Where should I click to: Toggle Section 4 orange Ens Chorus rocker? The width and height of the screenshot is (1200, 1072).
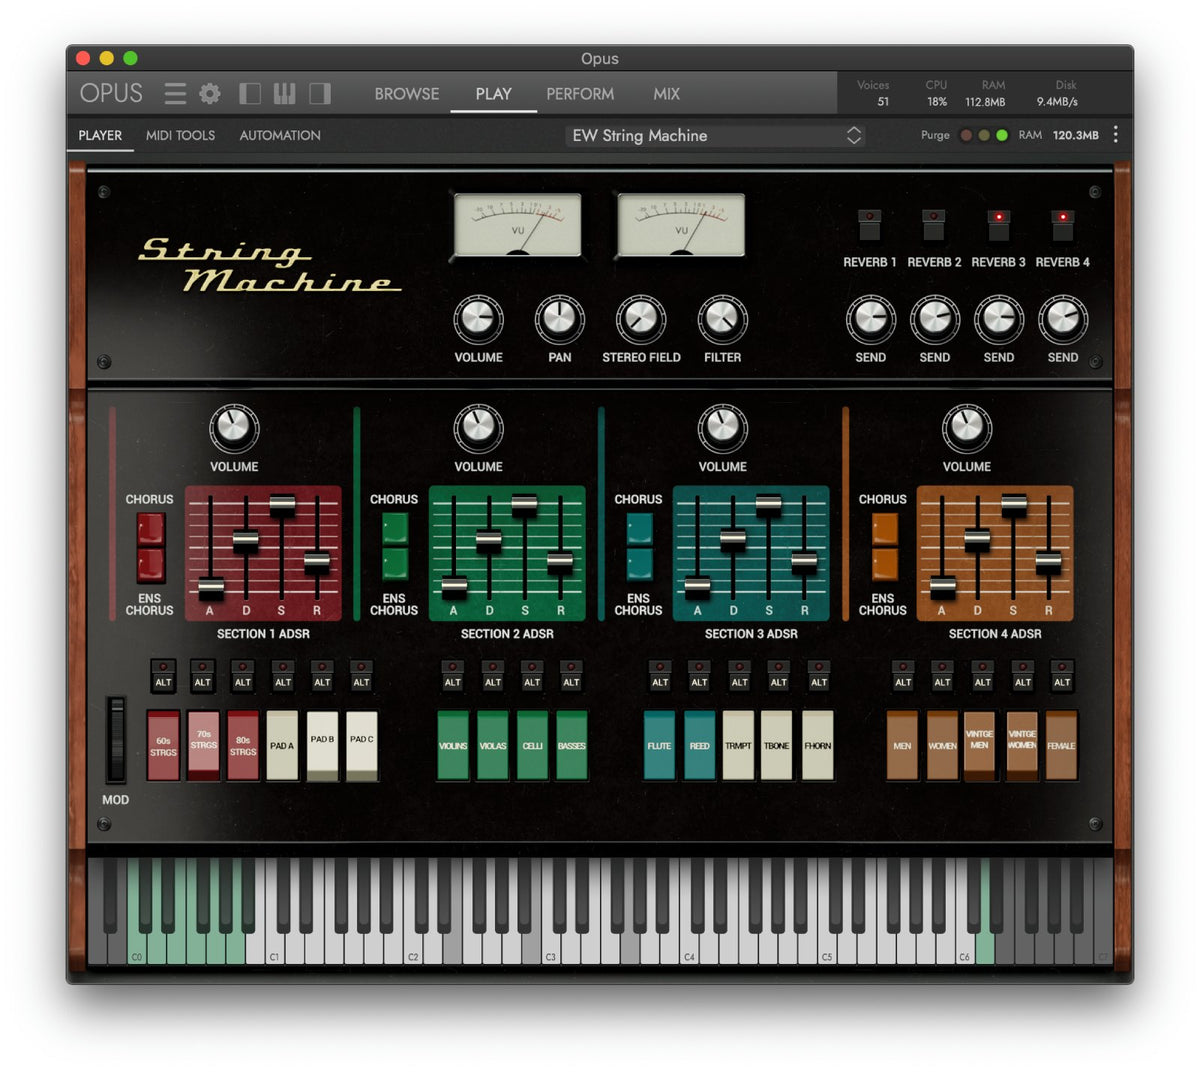[884, 563]
